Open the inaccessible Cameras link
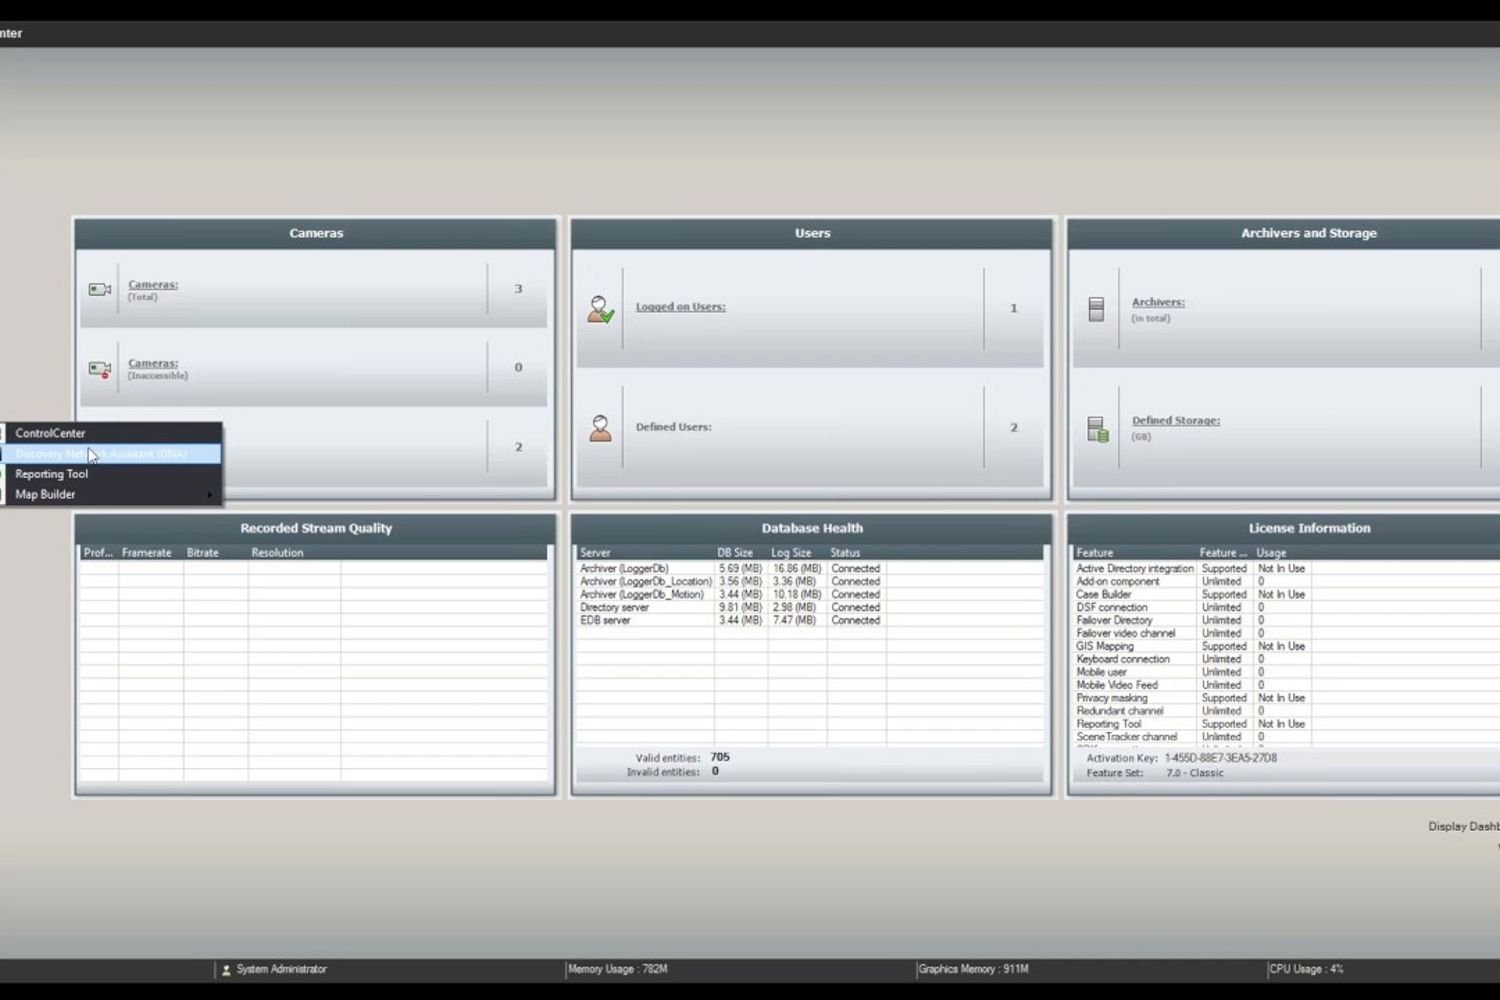This screenshot has width=1500, height=1000. pos(153,364)
